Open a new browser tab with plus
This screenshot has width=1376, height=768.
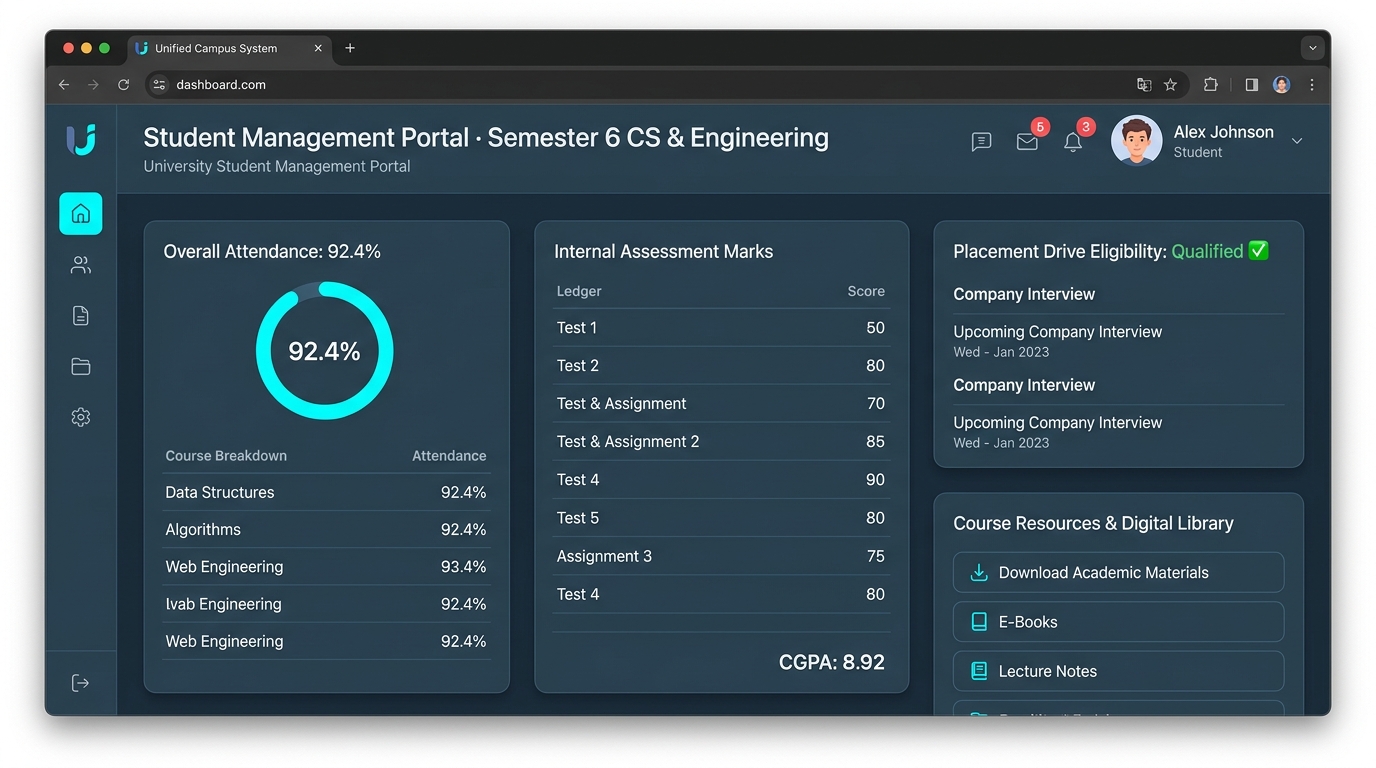[x=350, y=48]
